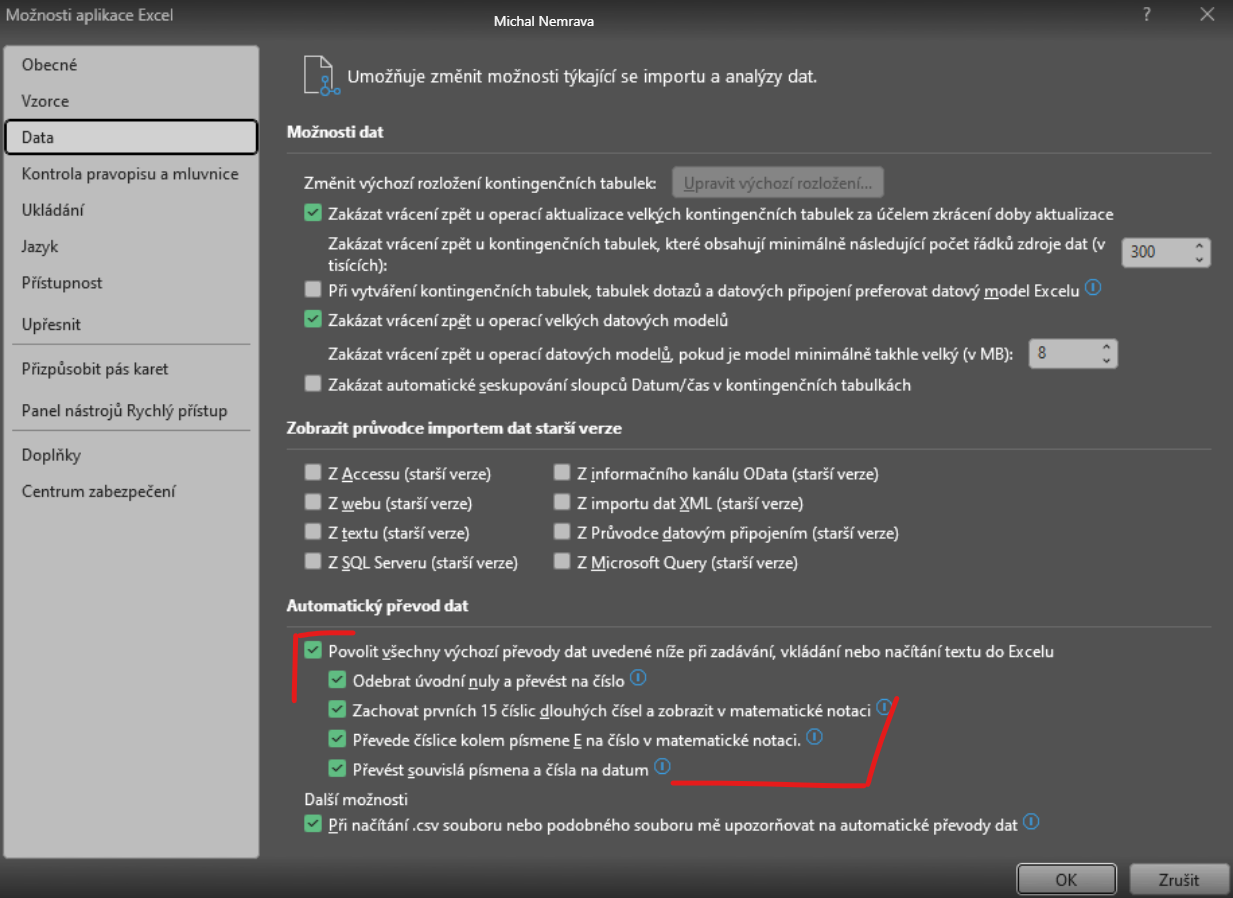Check 'Z SQL Serveru (starší verze)' box
The height and width of the screenshot is (898, 1233).
tap(313, 562)
